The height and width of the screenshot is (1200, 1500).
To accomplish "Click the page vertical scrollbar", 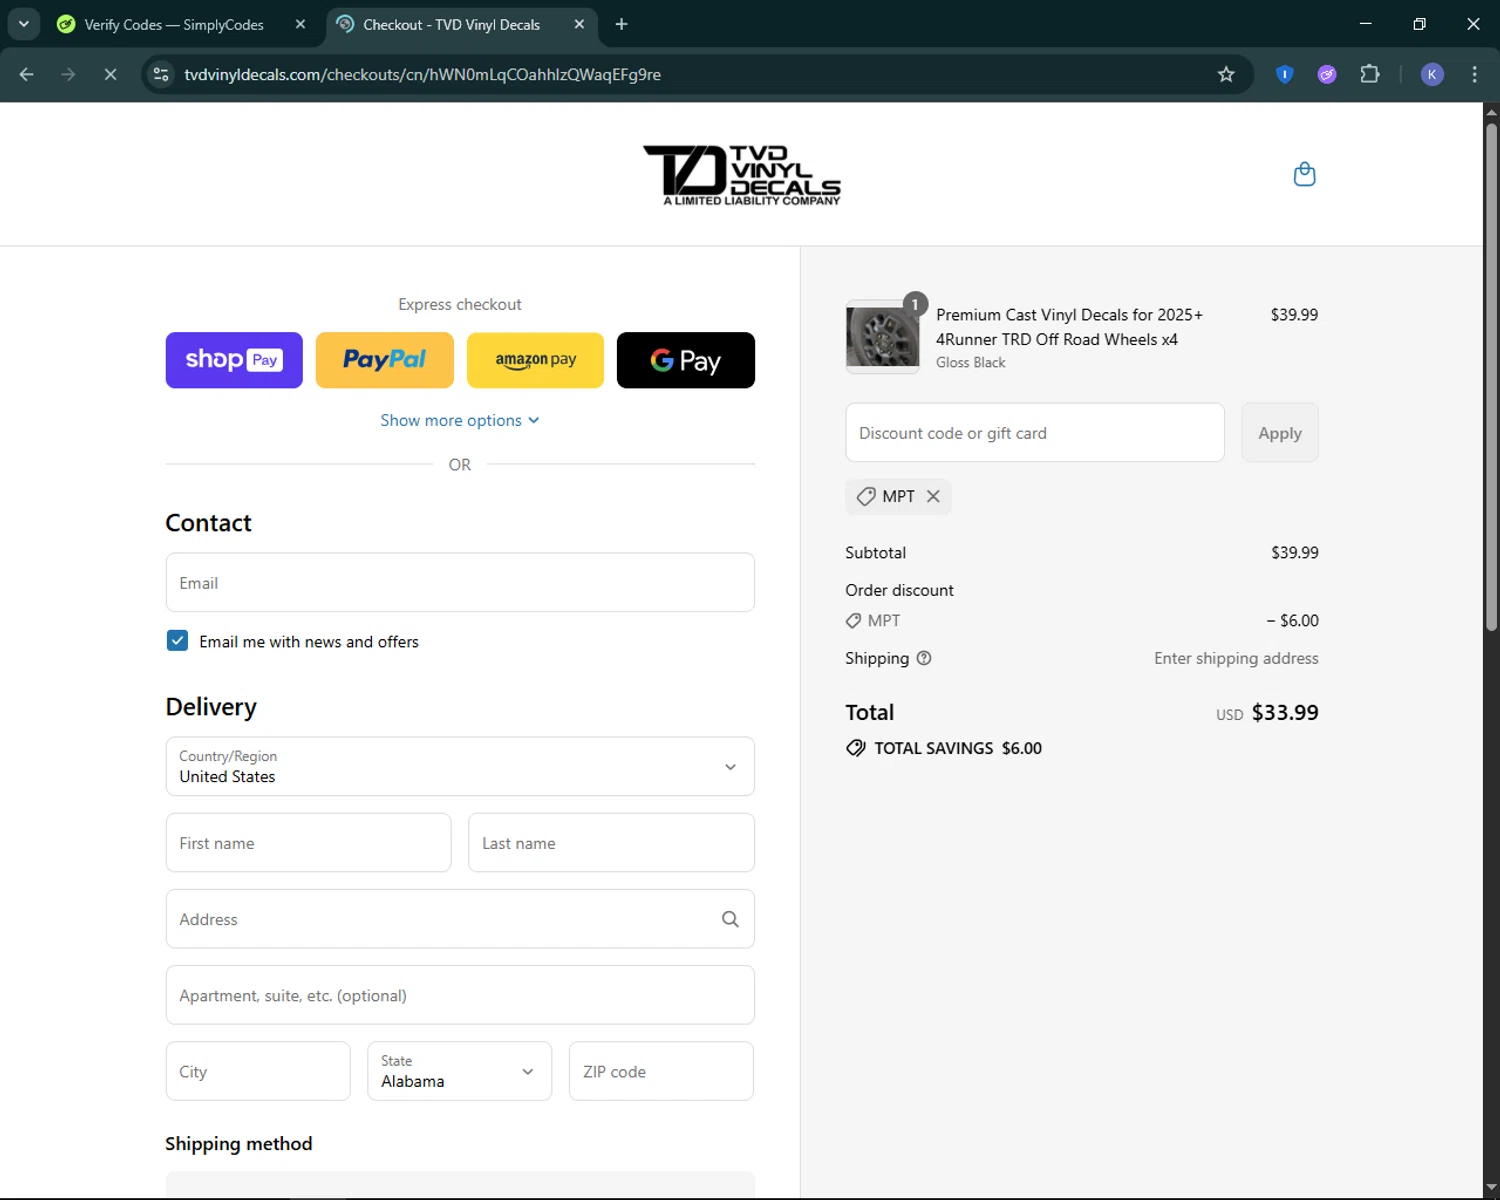I will [1491, 375].
